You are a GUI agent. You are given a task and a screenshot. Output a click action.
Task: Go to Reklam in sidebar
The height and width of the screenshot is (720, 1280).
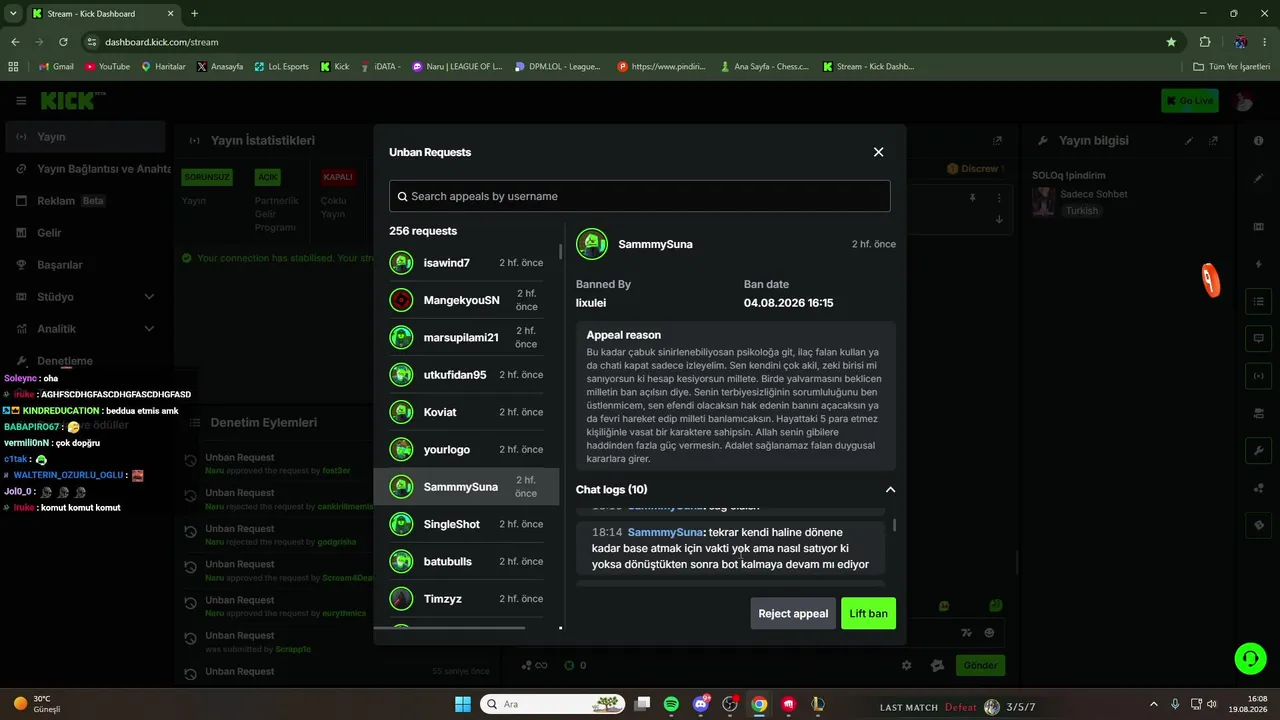click(x=85, y=201)
